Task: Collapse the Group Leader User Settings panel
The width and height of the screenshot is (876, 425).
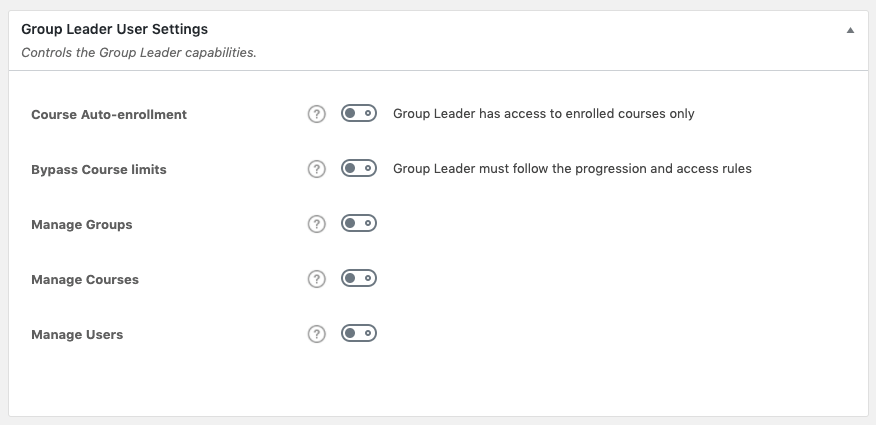Action: point(850,31)
